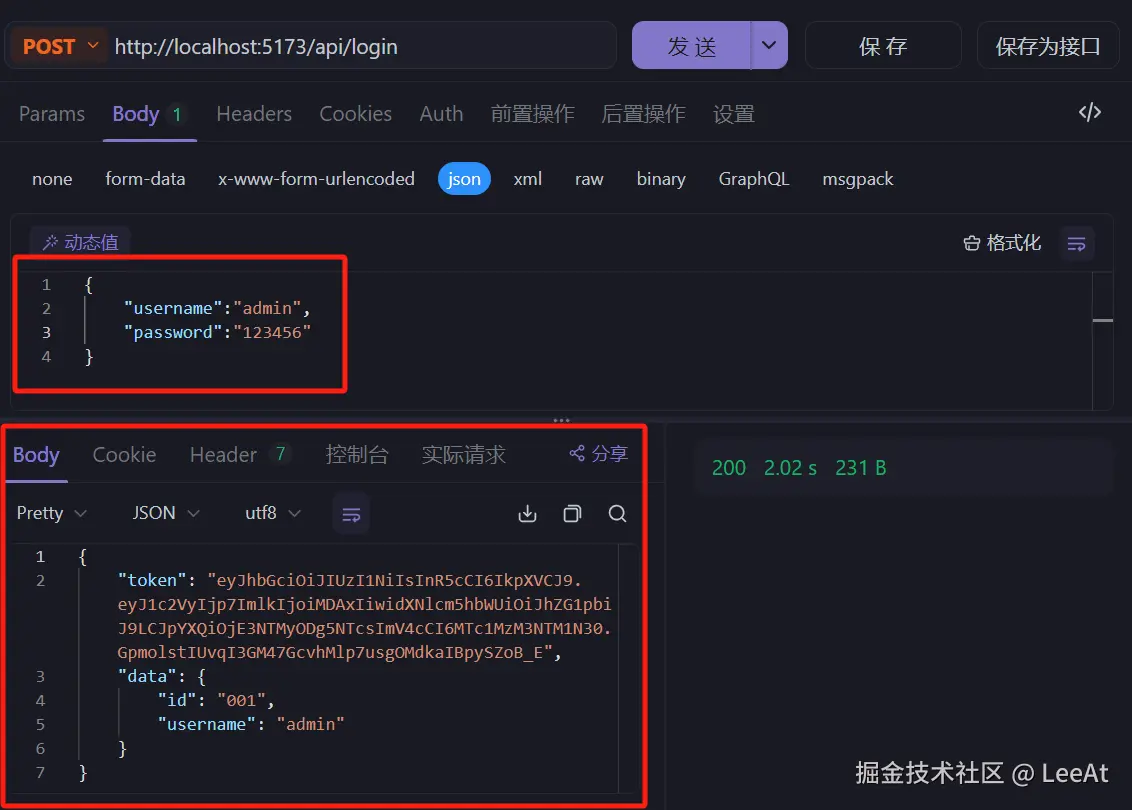The height and width of the screenshot is (810, 1132).
Task: Open the Pretty view dropdown
Action: tap(51, 513)
